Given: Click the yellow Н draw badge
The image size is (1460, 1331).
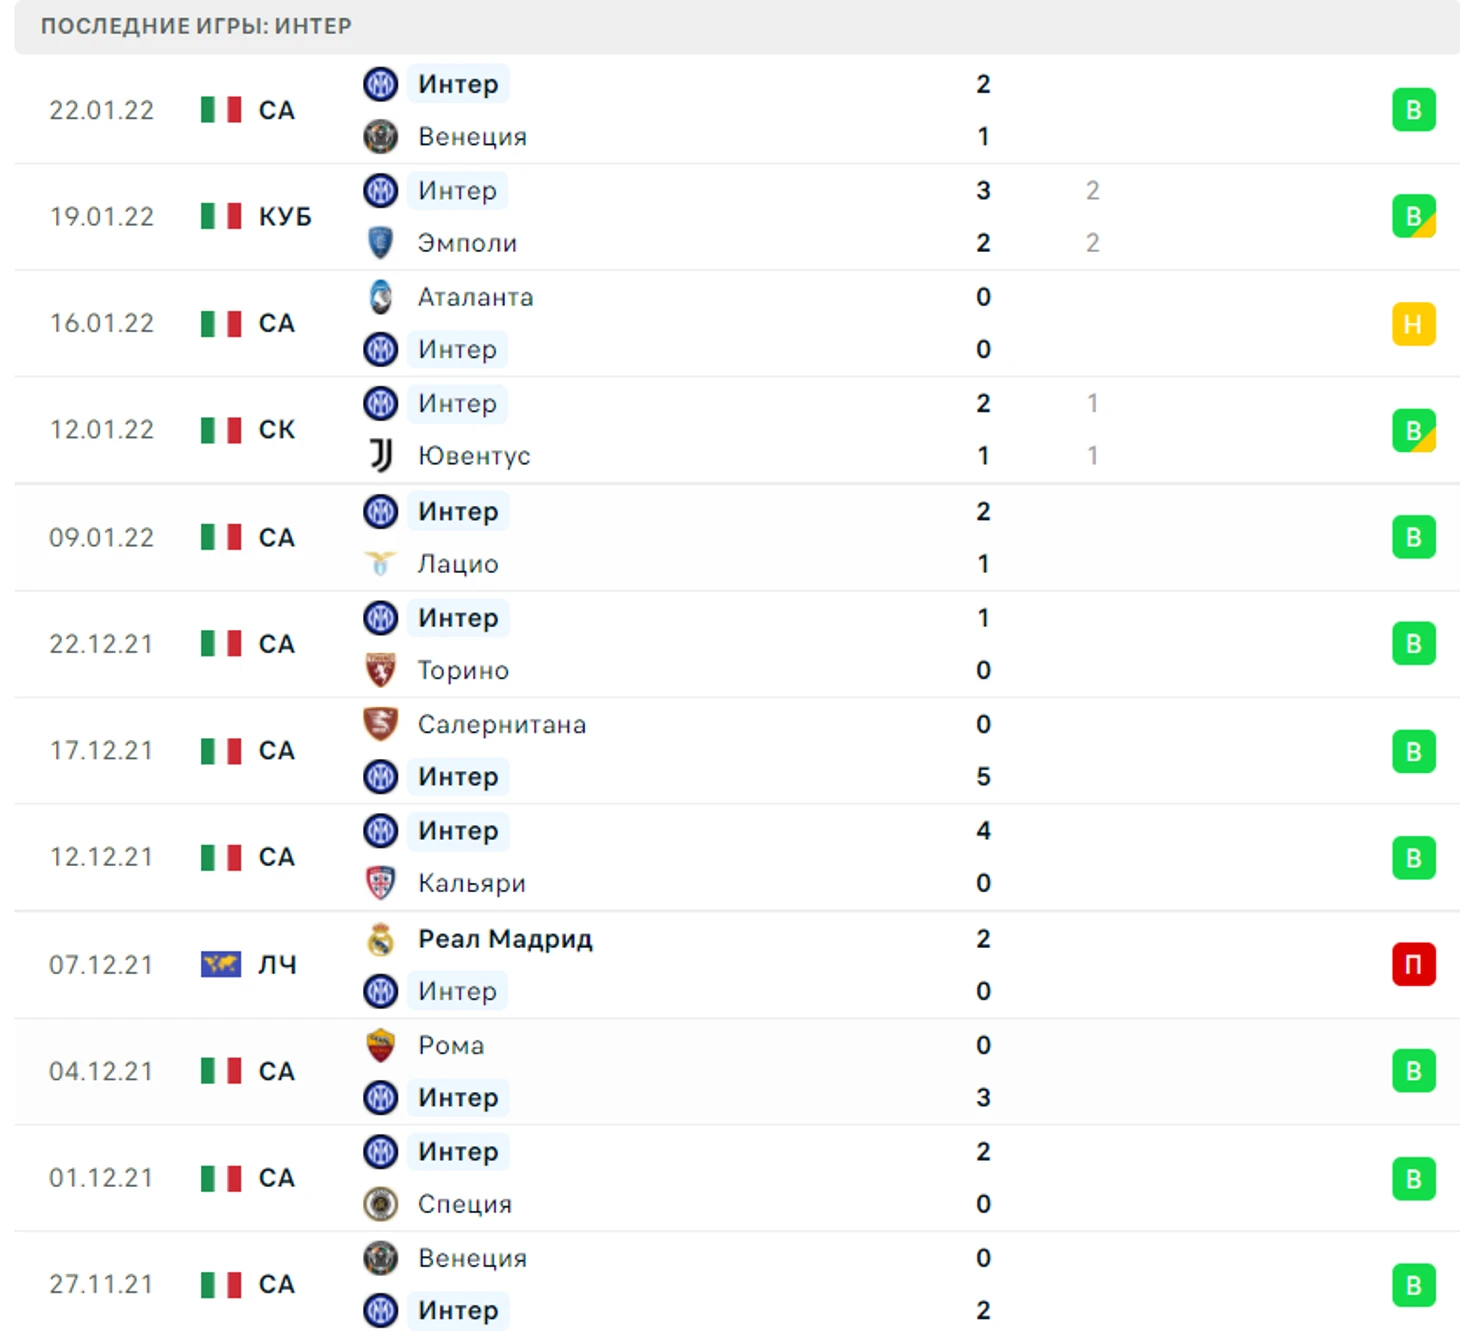Looking at the screenshot, I should (1413, 324).
